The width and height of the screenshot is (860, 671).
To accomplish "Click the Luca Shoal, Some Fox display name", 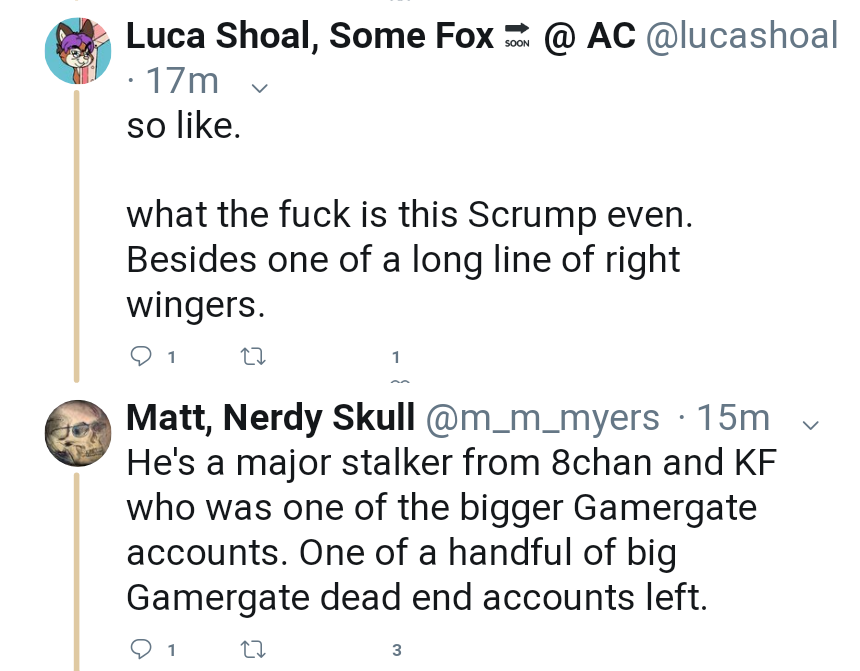I will [310, 36].
